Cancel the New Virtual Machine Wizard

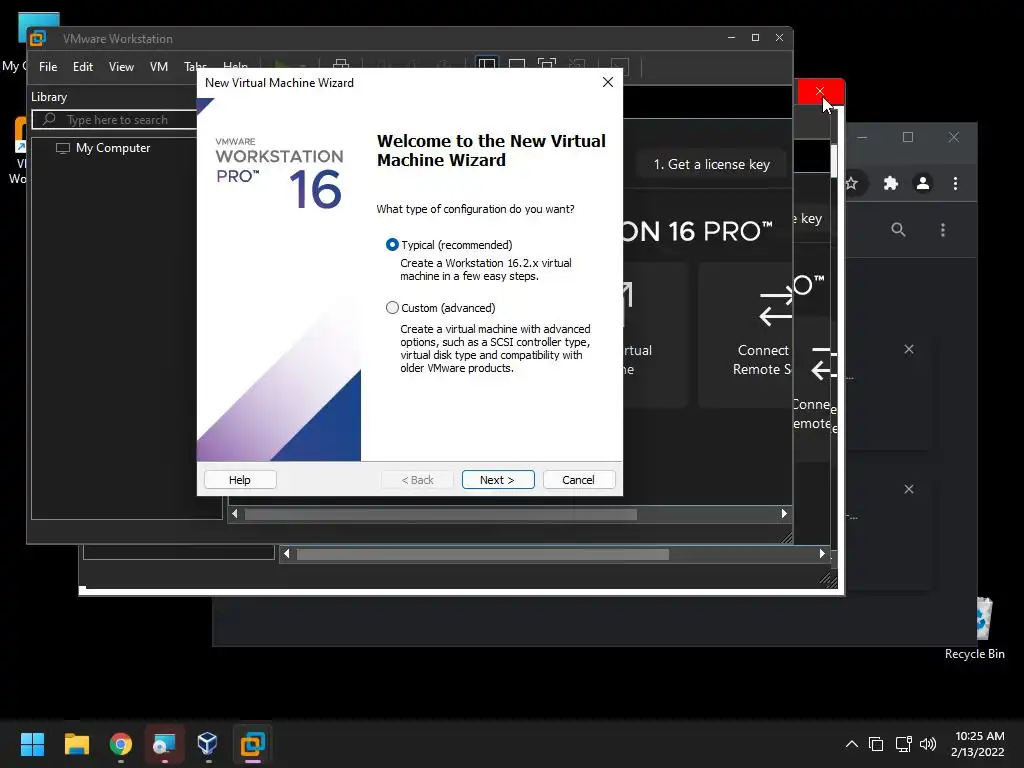[579, 480]
